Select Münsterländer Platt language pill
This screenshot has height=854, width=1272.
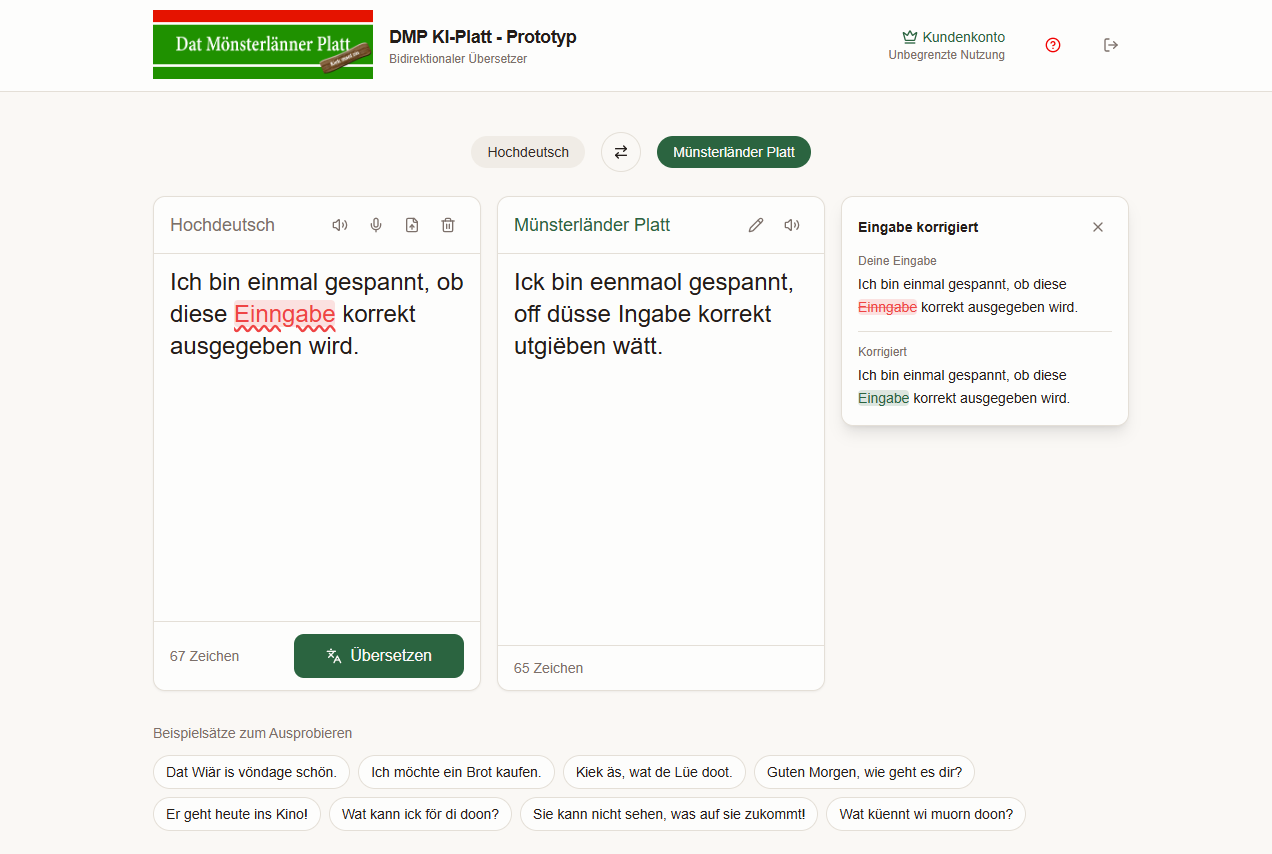(734, 152)
